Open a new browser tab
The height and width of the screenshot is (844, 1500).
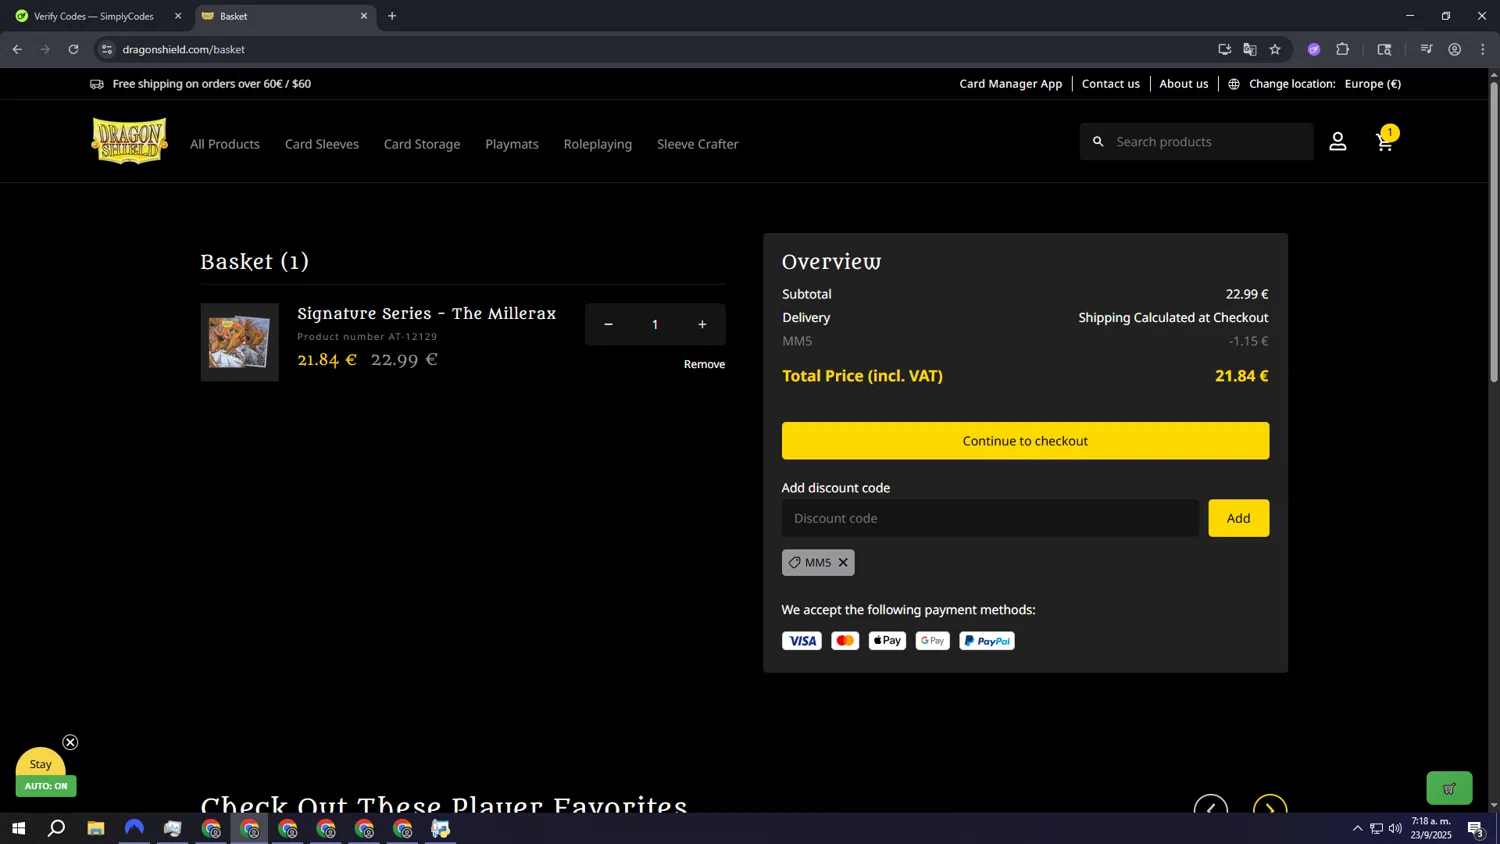[x=392, y=16]
